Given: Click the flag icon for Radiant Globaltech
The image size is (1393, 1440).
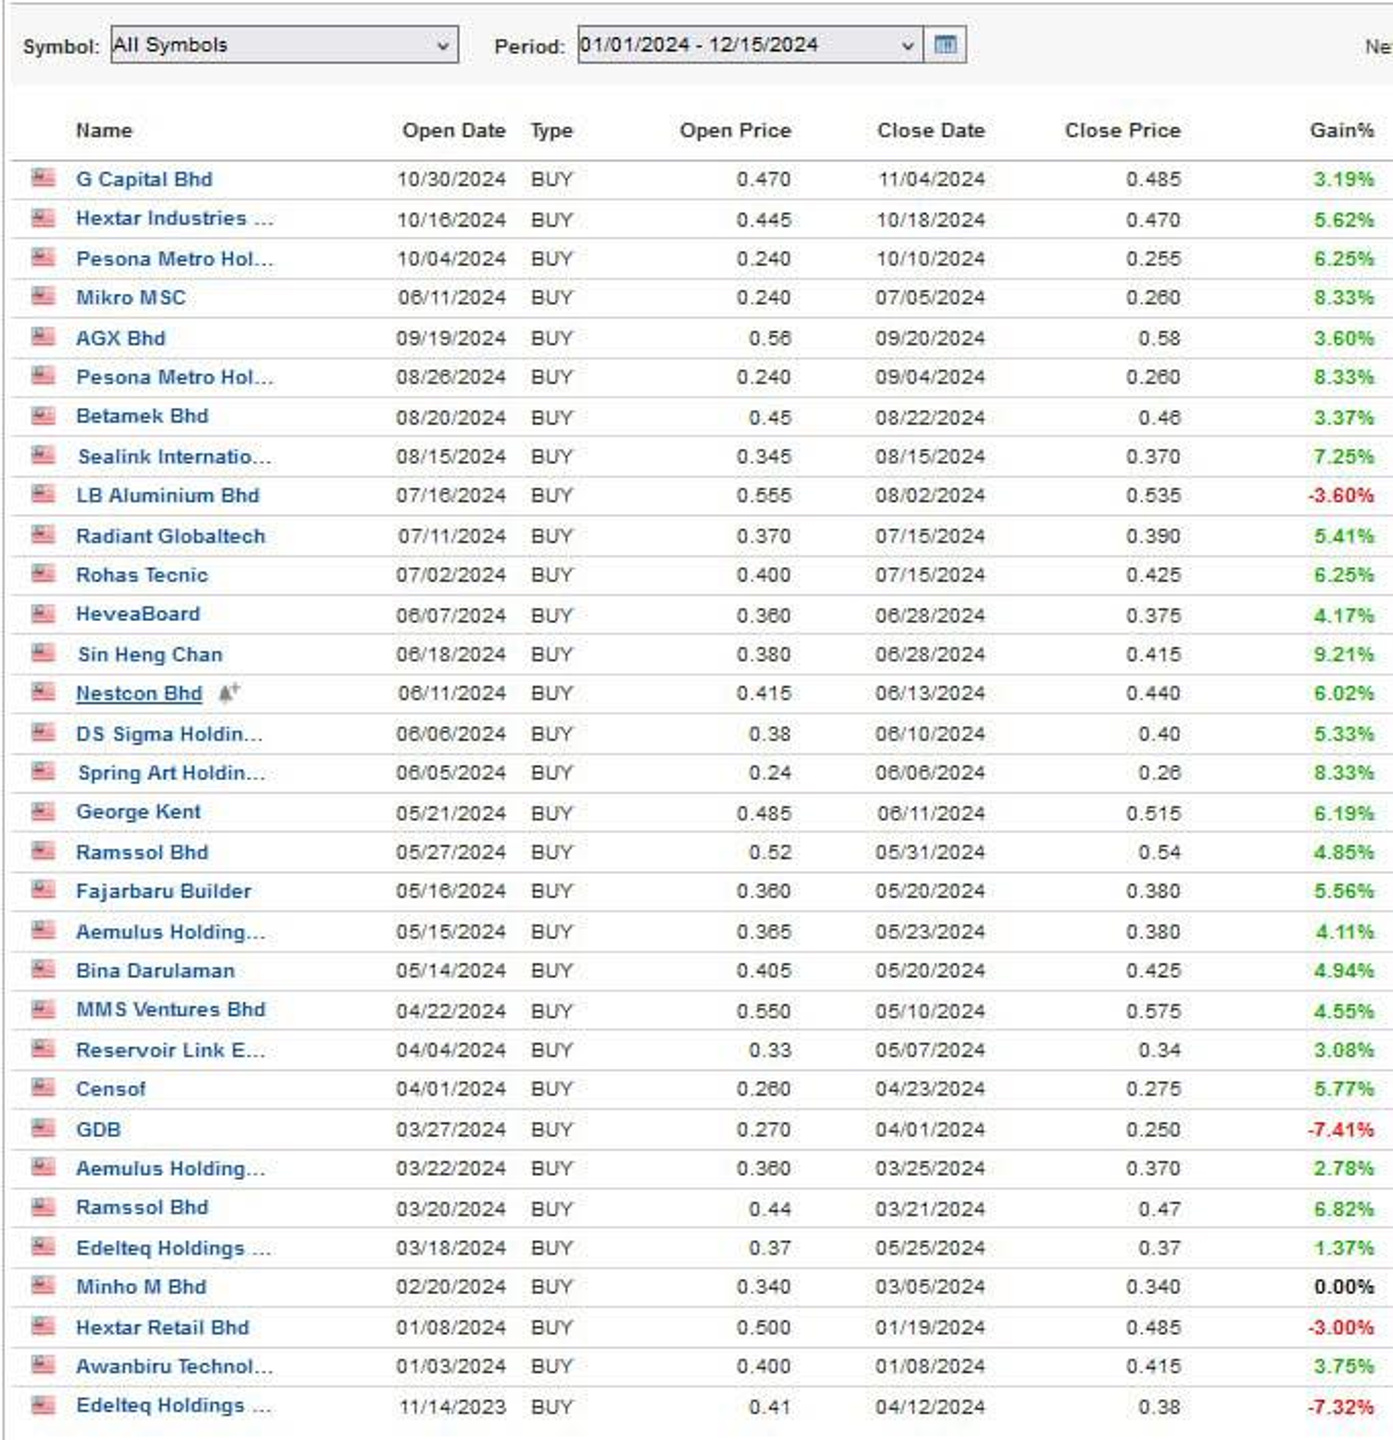Looking at the screenshot, I should 43,536.
